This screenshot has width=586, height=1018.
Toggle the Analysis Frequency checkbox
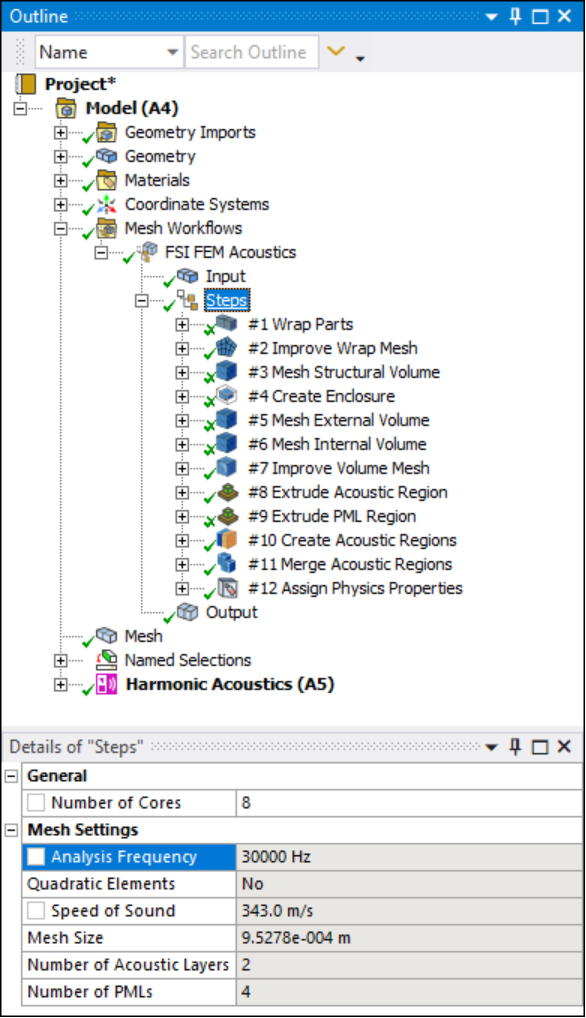[x=36, y=856]
